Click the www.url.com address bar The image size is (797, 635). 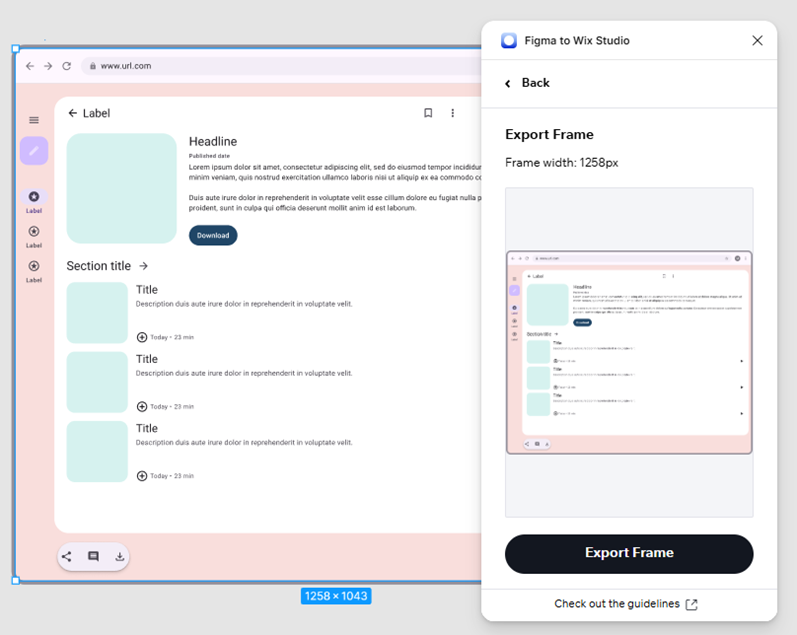282,66
